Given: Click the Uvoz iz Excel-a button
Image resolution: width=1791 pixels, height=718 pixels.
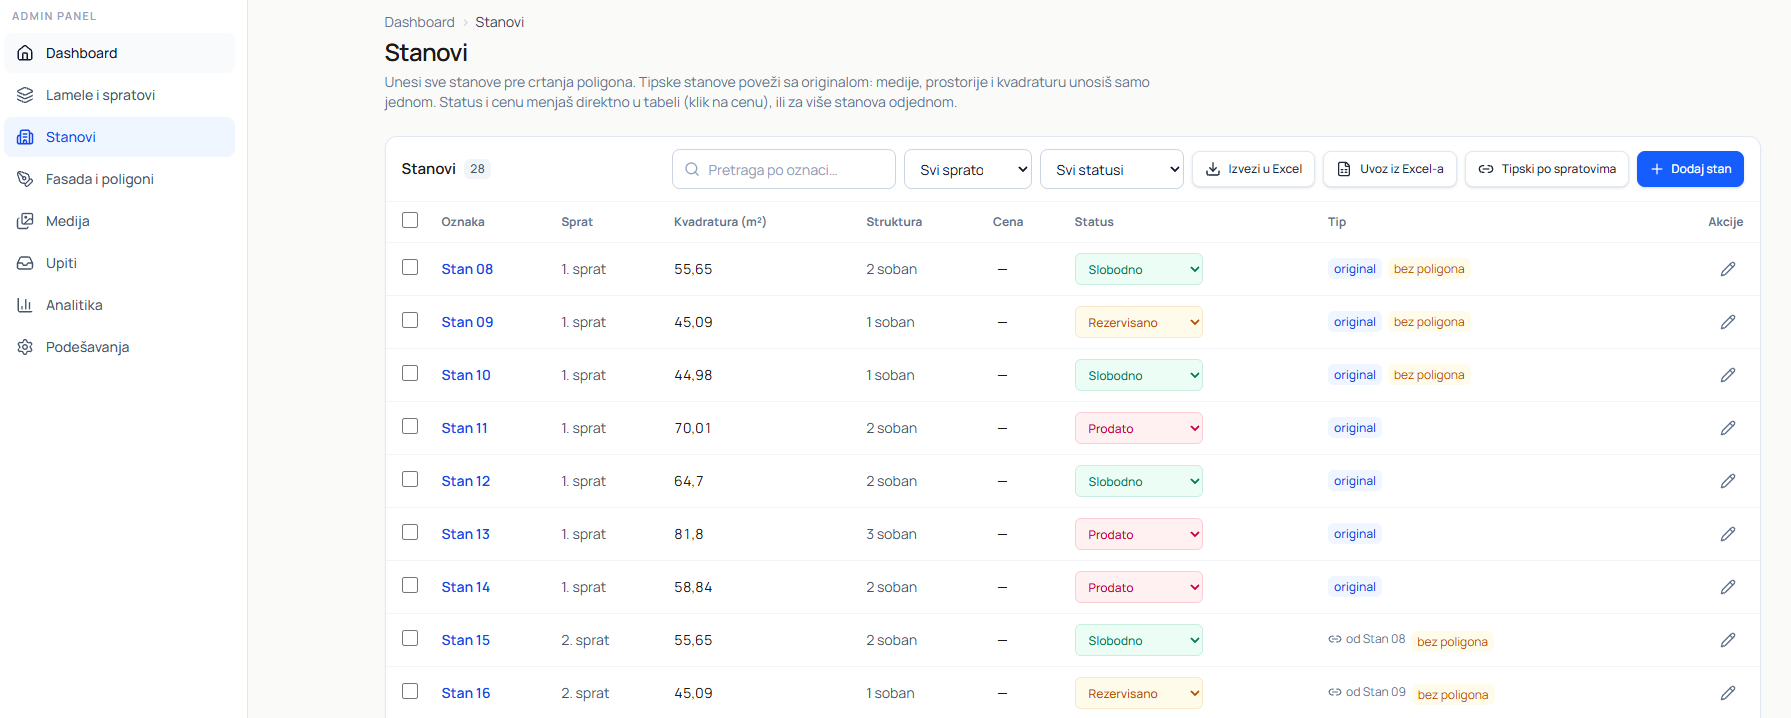Looking at the screenshot, I should (1390, 169).
